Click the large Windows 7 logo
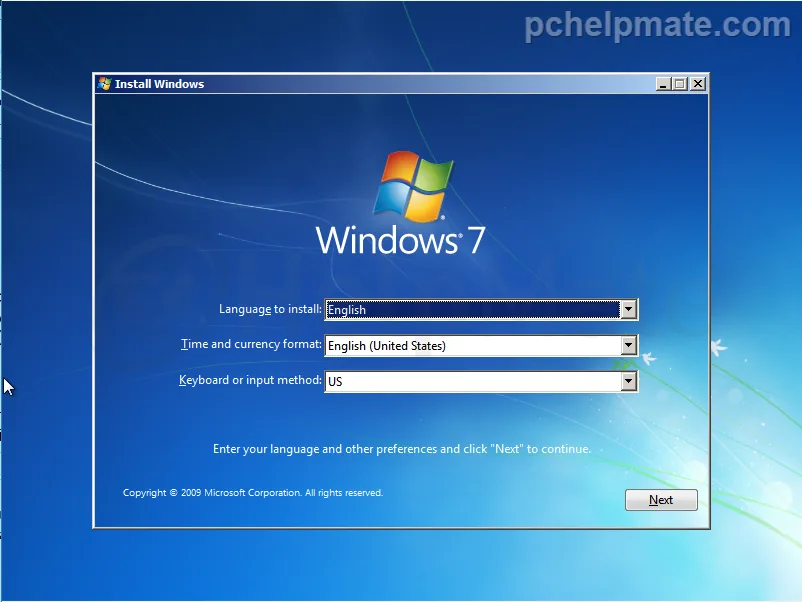 (x=400, y=204)
